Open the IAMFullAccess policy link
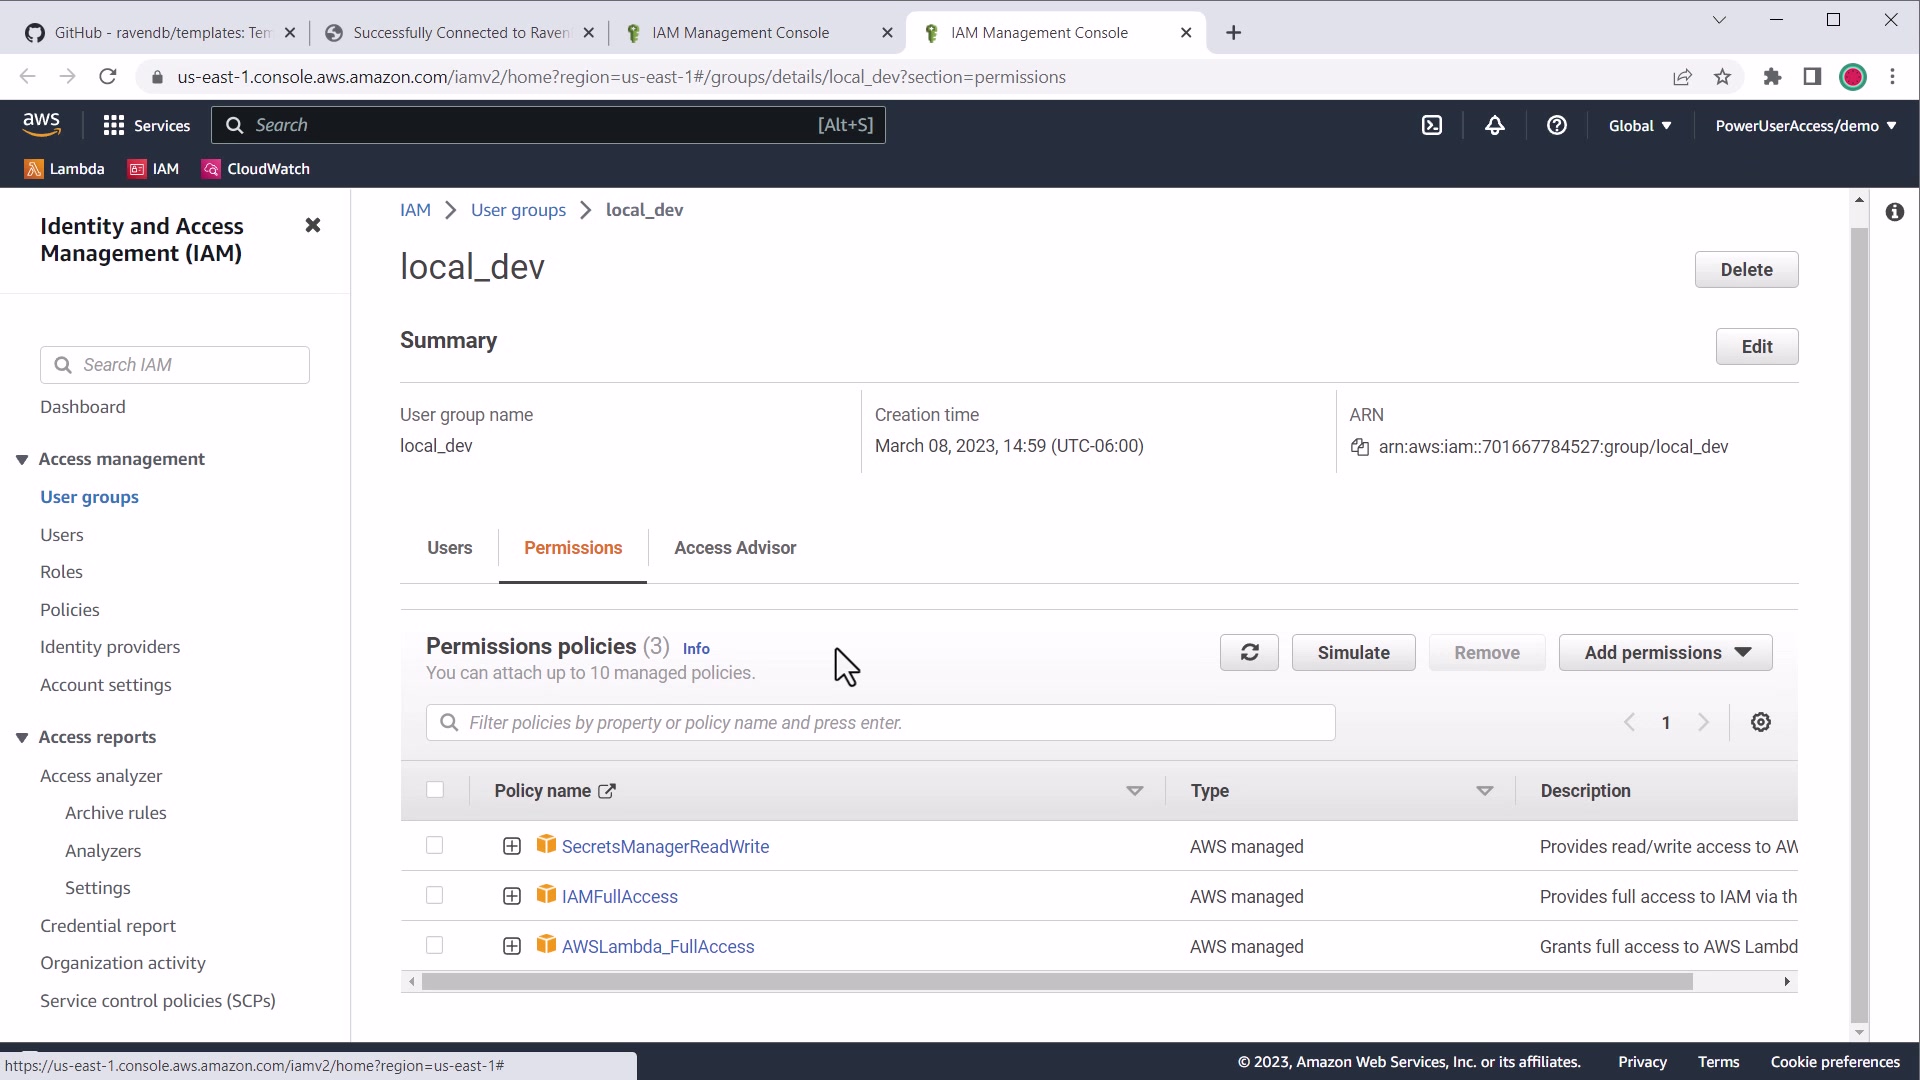This screenshot has height=1080, width=1920. 619,897
